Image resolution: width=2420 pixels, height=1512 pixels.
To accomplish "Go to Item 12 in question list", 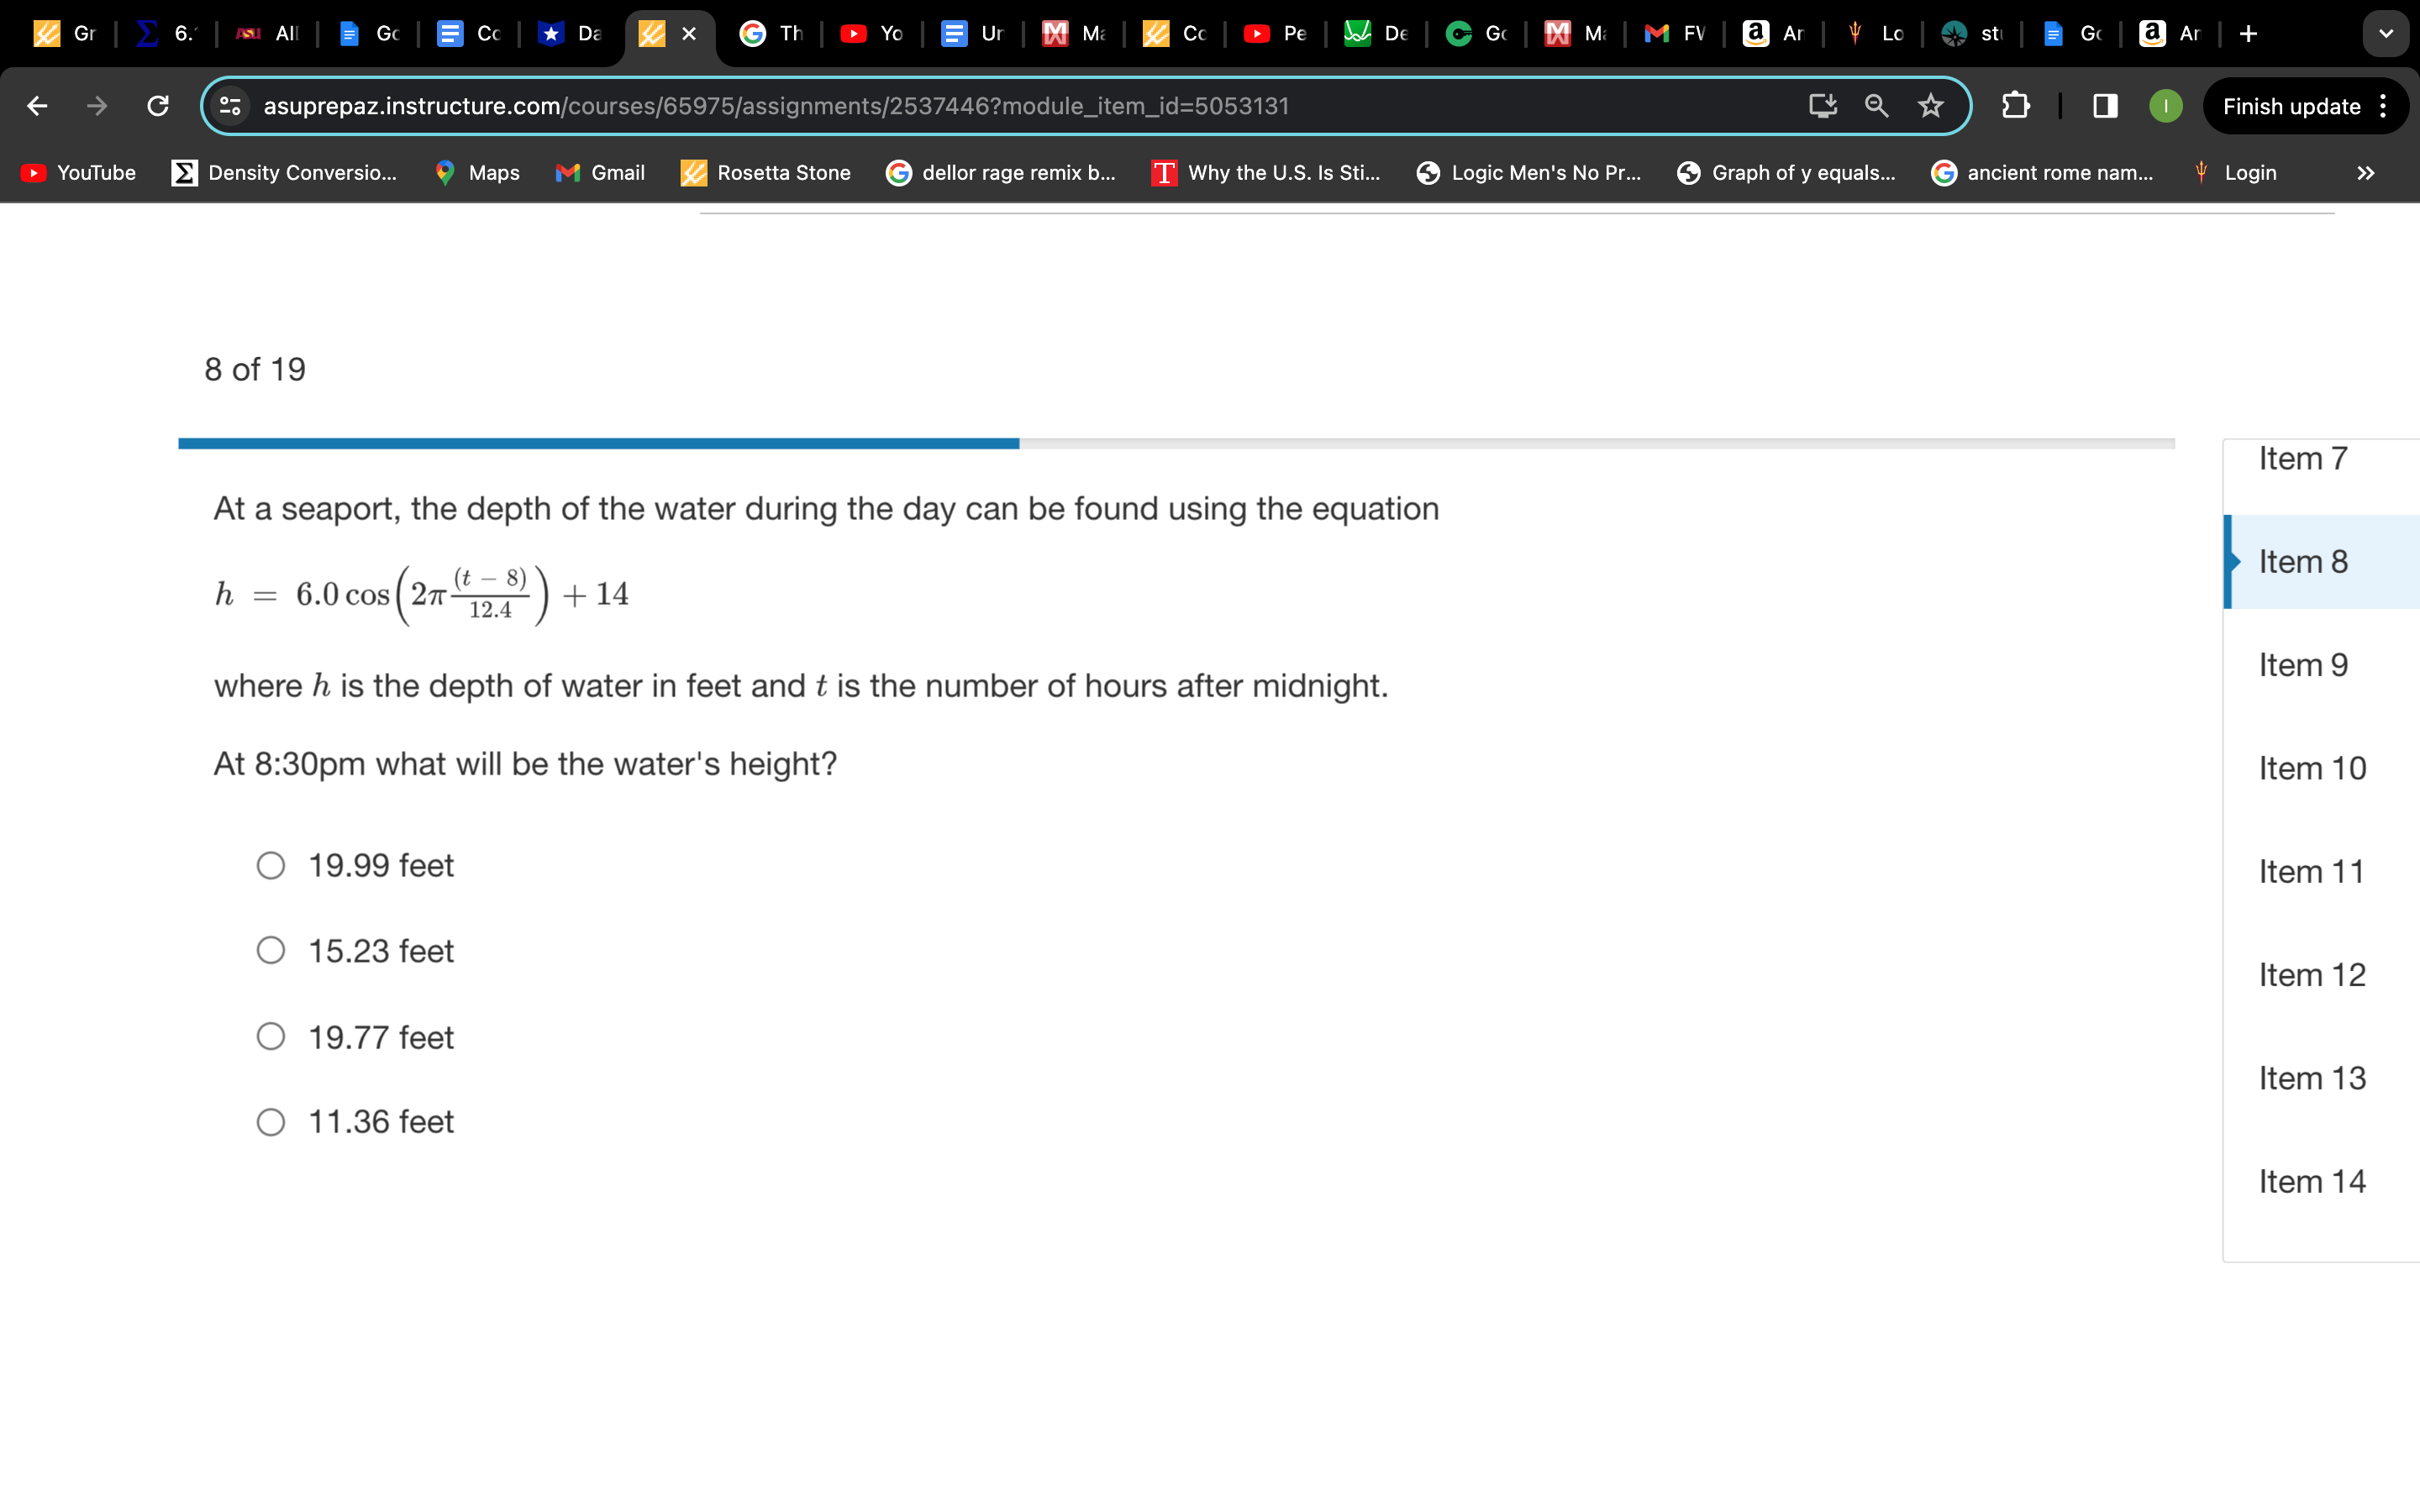I will 2312,975.
